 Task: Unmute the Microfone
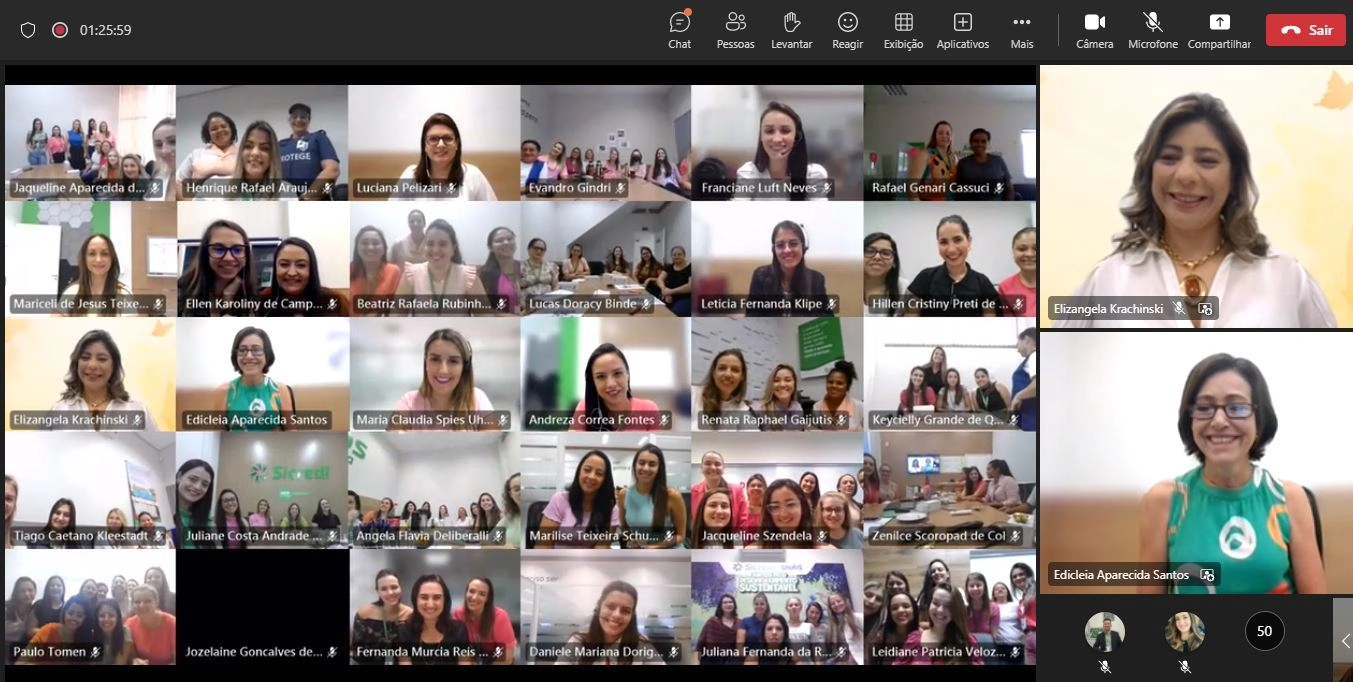1153,30
